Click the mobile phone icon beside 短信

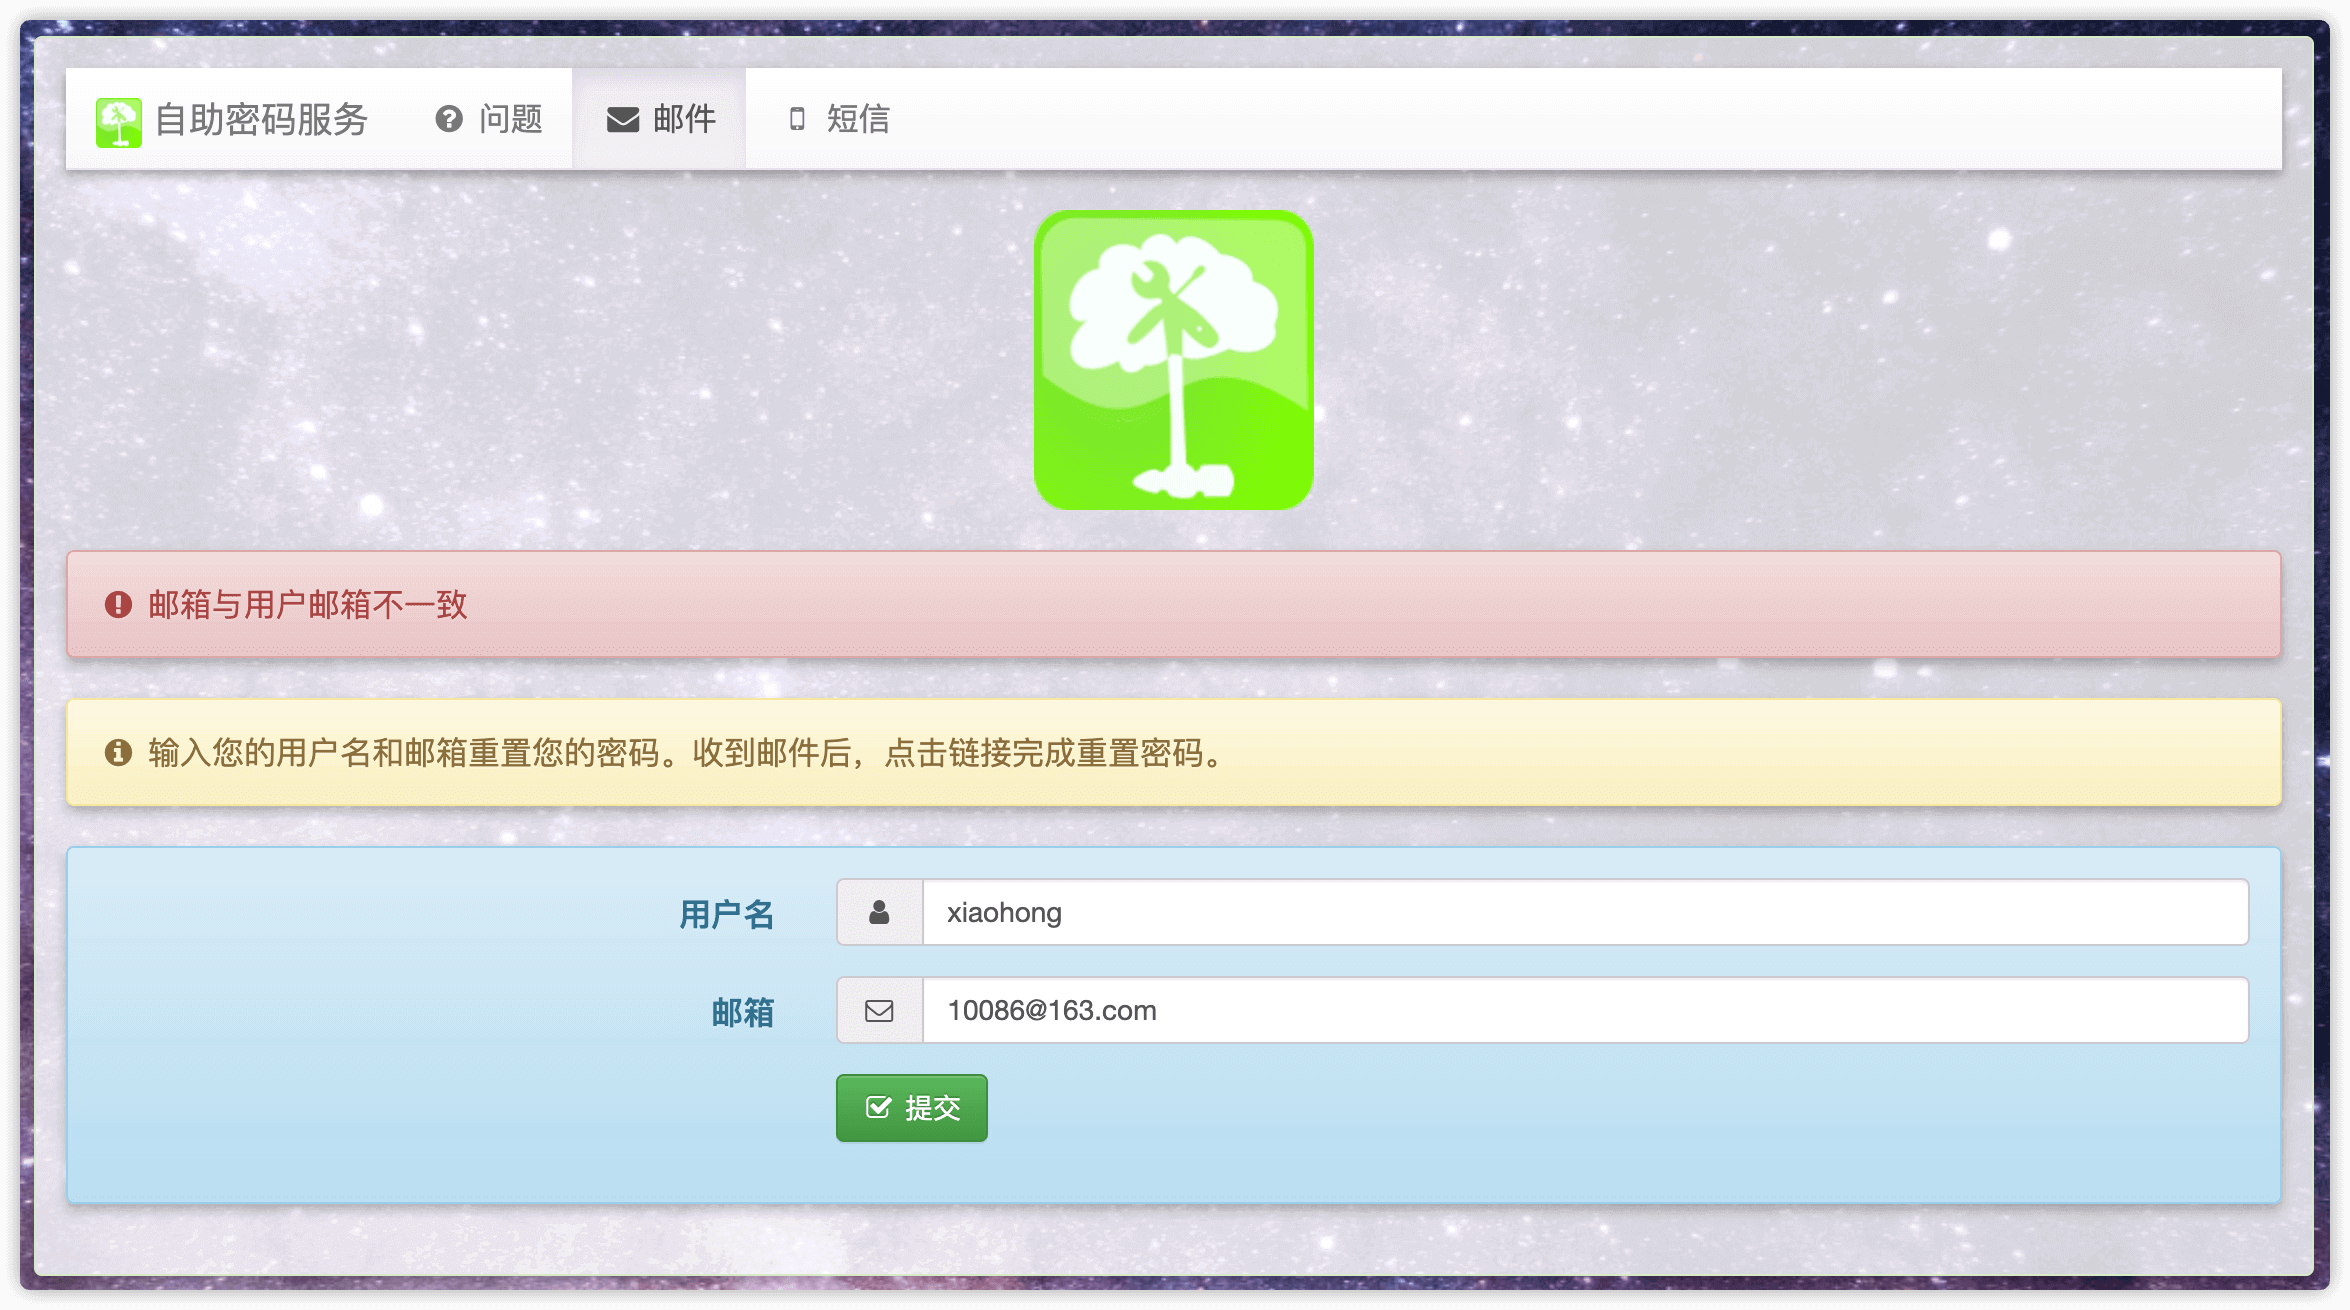797,119
